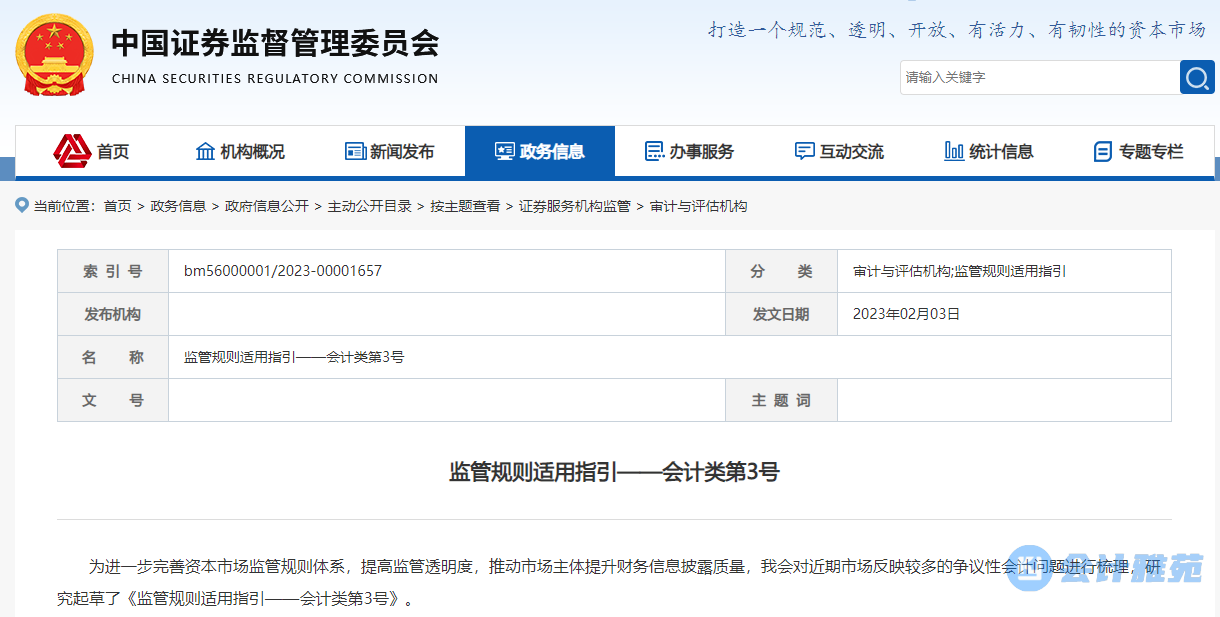This screenshot has height=617, width=1220.
Task: Click the 发文日期 table label
Action: tap(781, 314)
